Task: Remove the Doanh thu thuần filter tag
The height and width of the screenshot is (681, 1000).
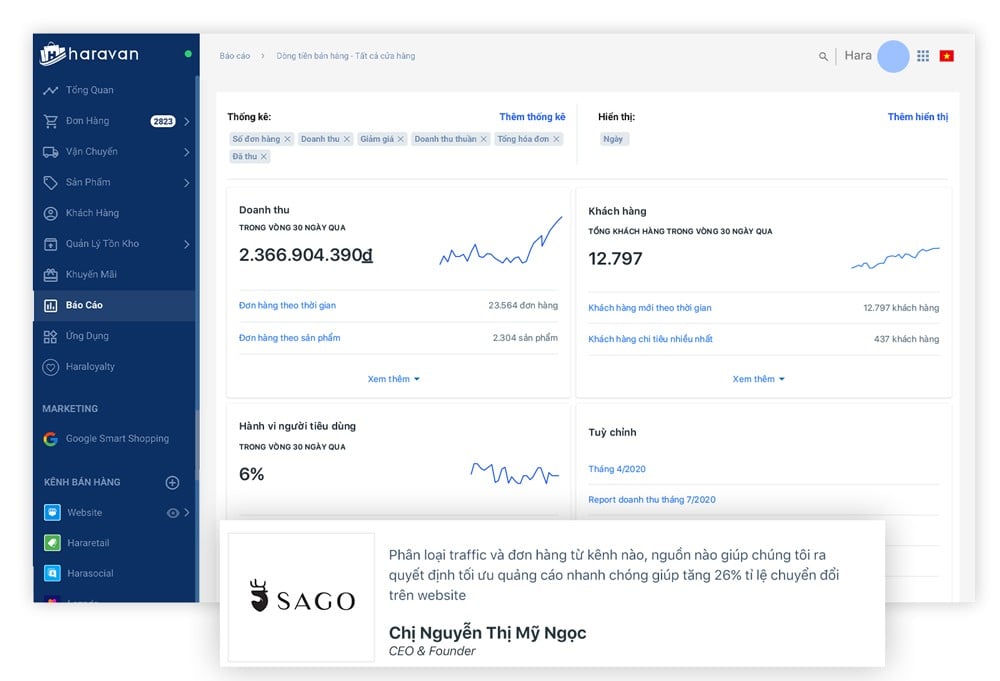Action: pyautogui.click(x=483, y=139)
